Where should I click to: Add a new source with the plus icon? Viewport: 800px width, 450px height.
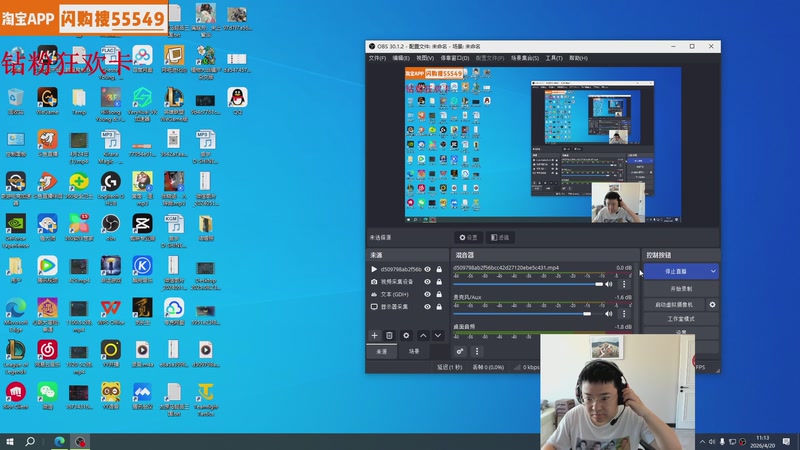point(374,335)
